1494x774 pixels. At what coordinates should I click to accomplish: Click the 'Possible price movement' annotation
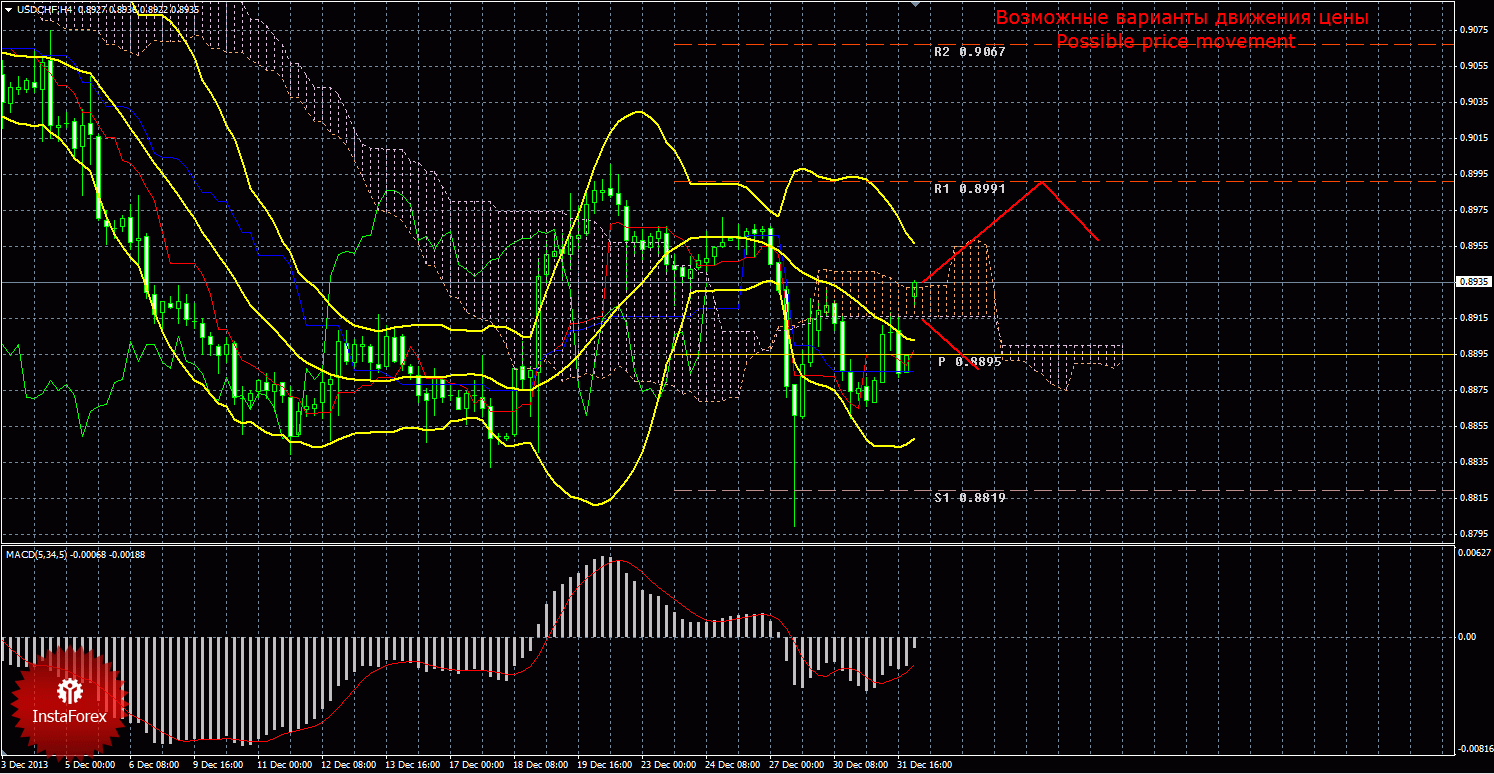1176,41
